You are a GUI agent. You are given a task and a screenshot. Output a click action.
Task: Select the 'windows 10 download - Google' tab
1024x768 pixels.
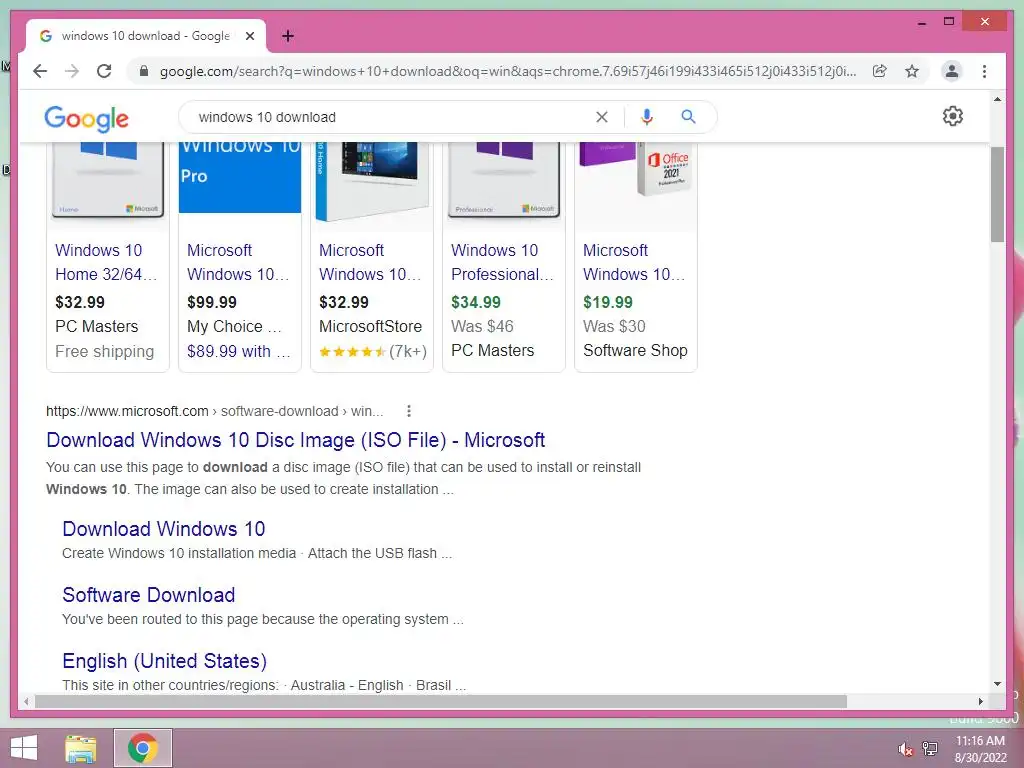click(145, 36)
